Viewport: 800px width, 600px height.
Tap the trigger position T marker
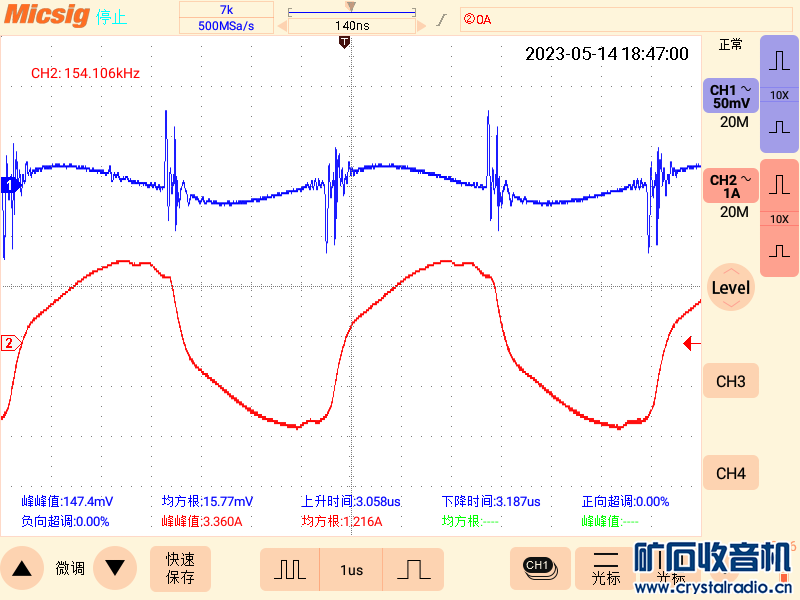(x=344, y=42)
